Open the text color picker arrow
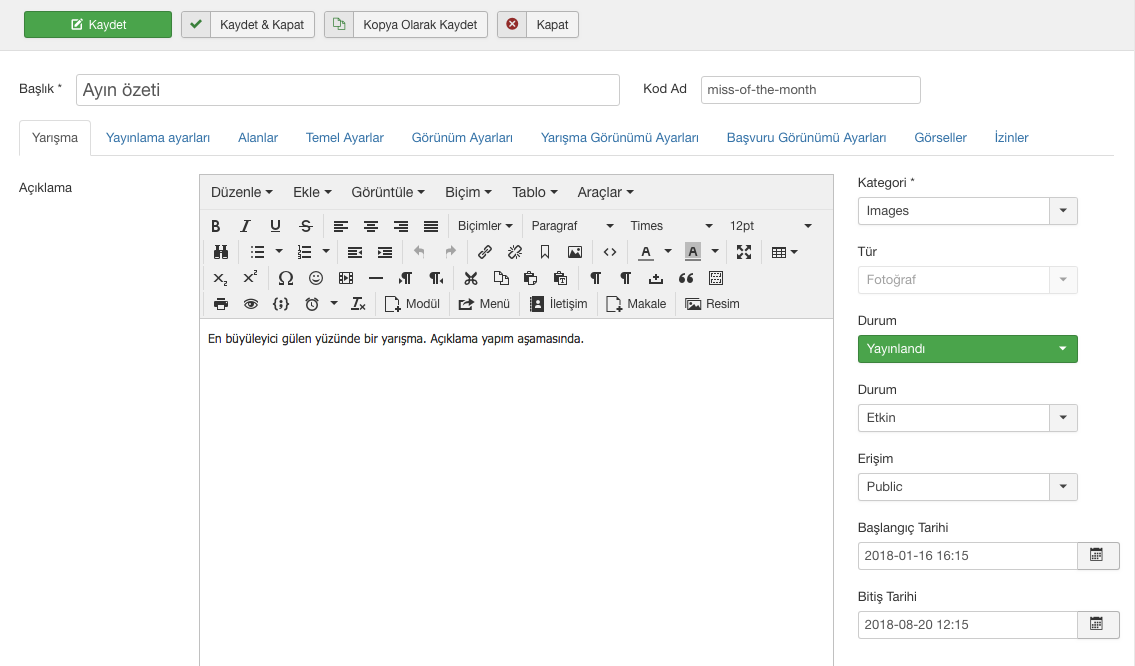Viewport: 1135px width, 666px height. 668,252
